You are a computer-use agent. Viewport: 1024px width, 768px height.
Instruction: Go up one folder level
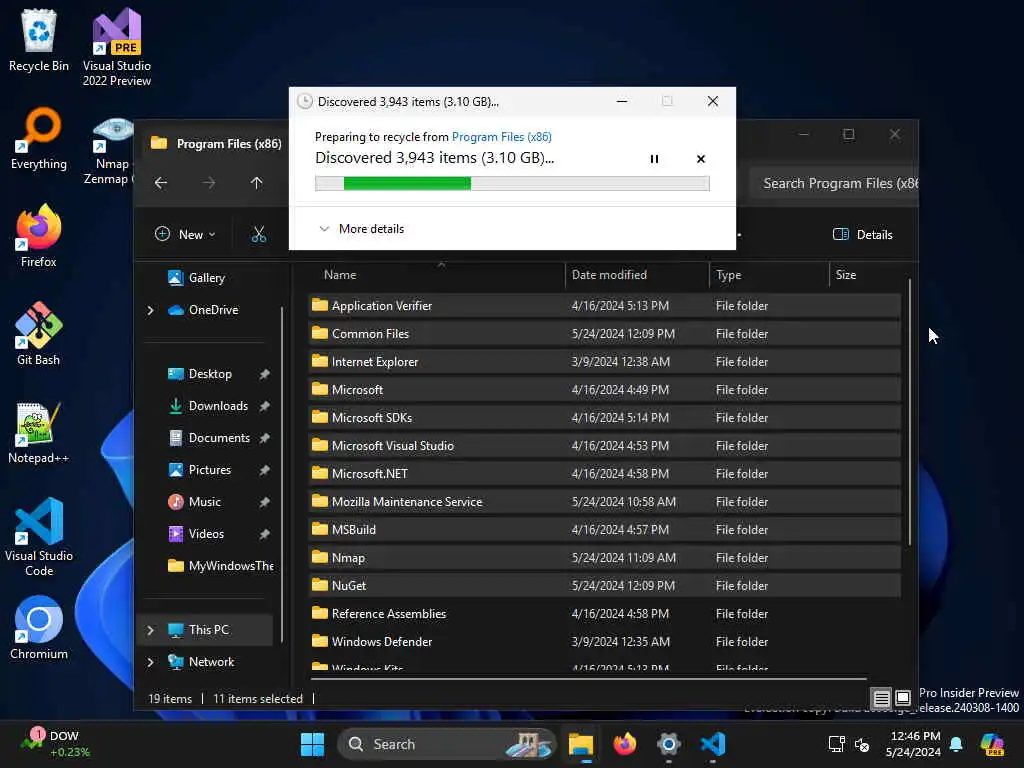pos(256,183)
